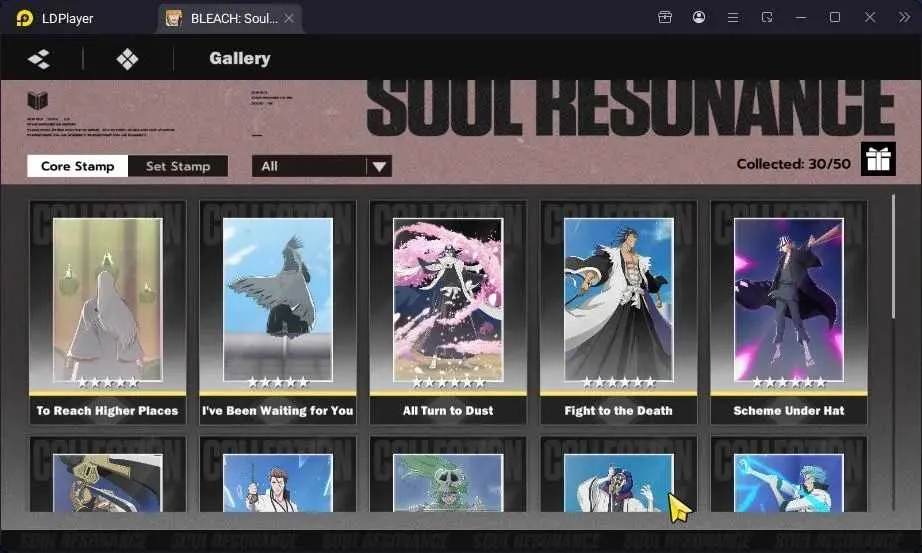Click the gallery vertical scrollbar
Screen dimensions: 922x553
(893, 257)
